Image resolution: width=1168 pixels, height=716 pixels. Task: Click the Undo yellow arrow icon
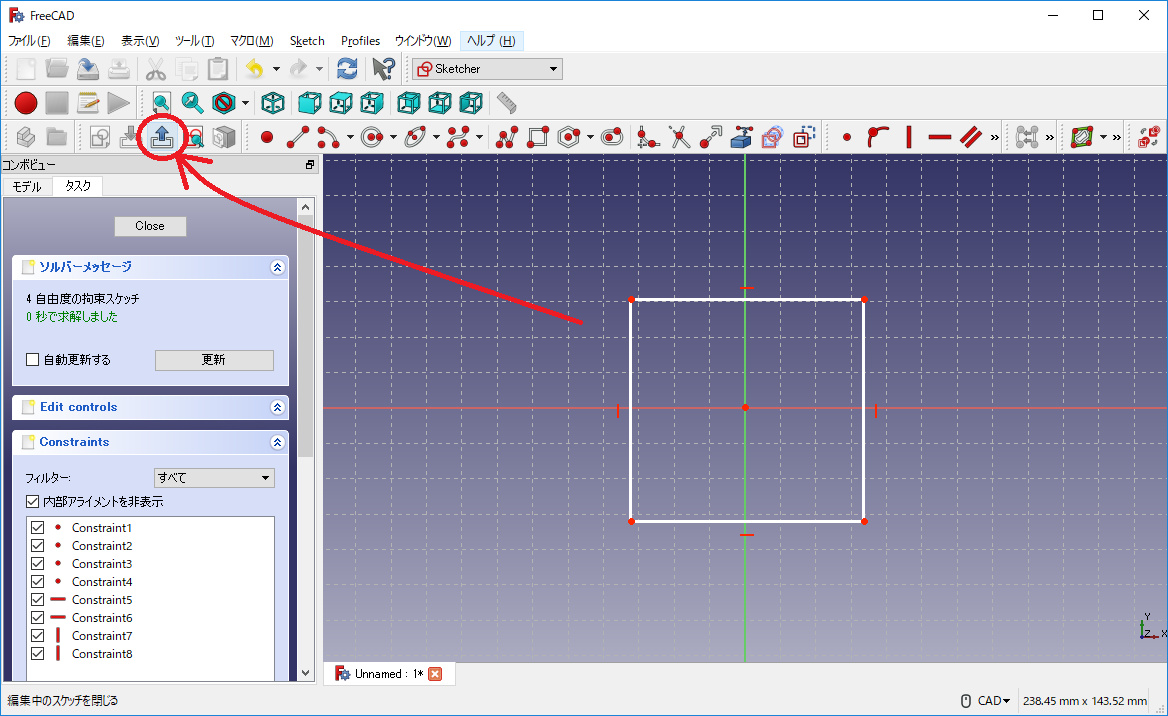pos(255,69)
